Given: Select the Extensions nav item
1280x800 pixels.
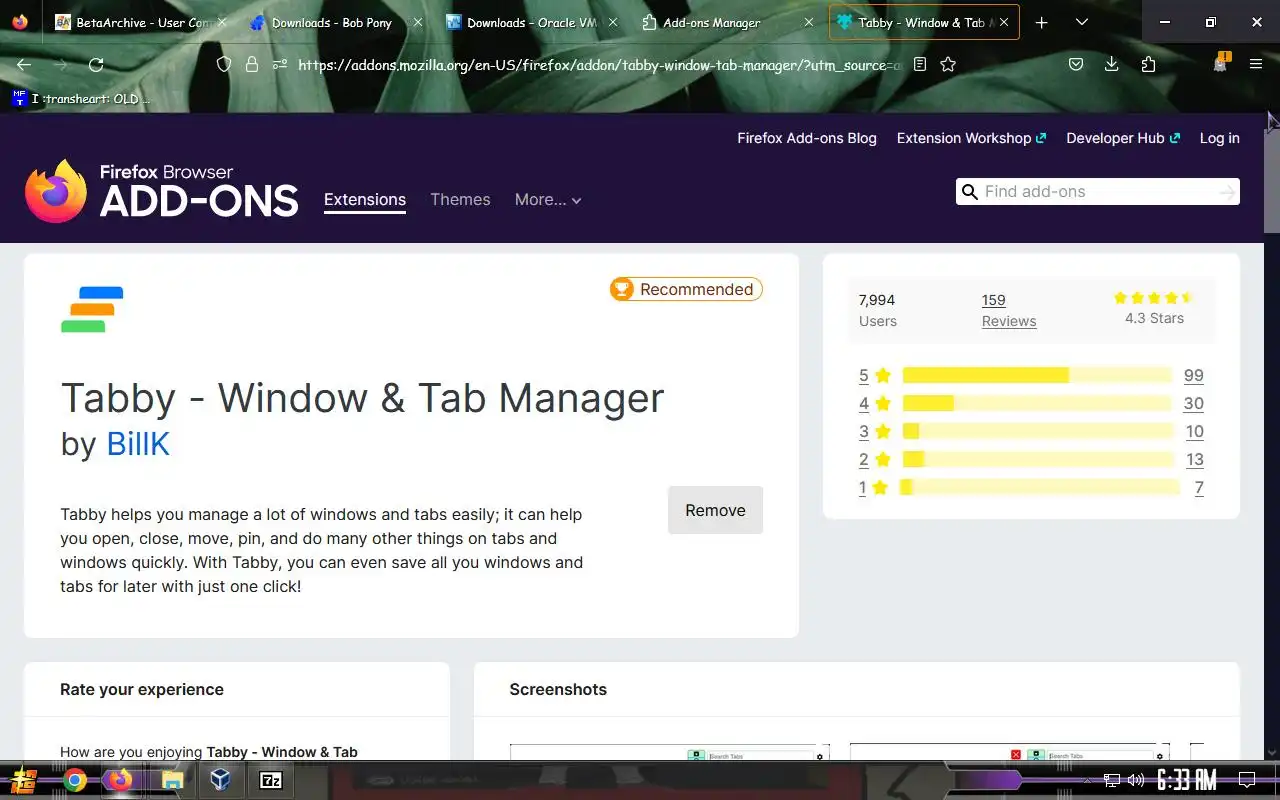Looking at the screenshot, I should coord(365,199).
